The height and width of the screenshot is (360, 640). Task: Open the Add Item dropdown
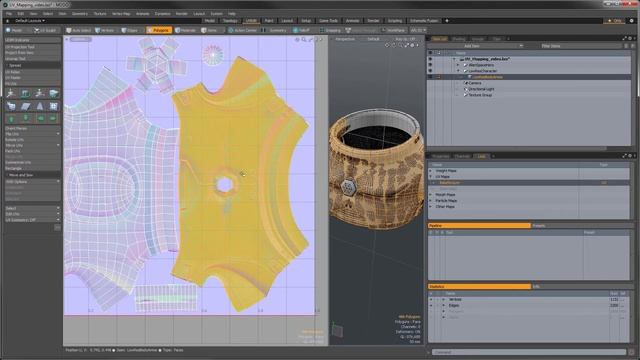tap(476, 46)
